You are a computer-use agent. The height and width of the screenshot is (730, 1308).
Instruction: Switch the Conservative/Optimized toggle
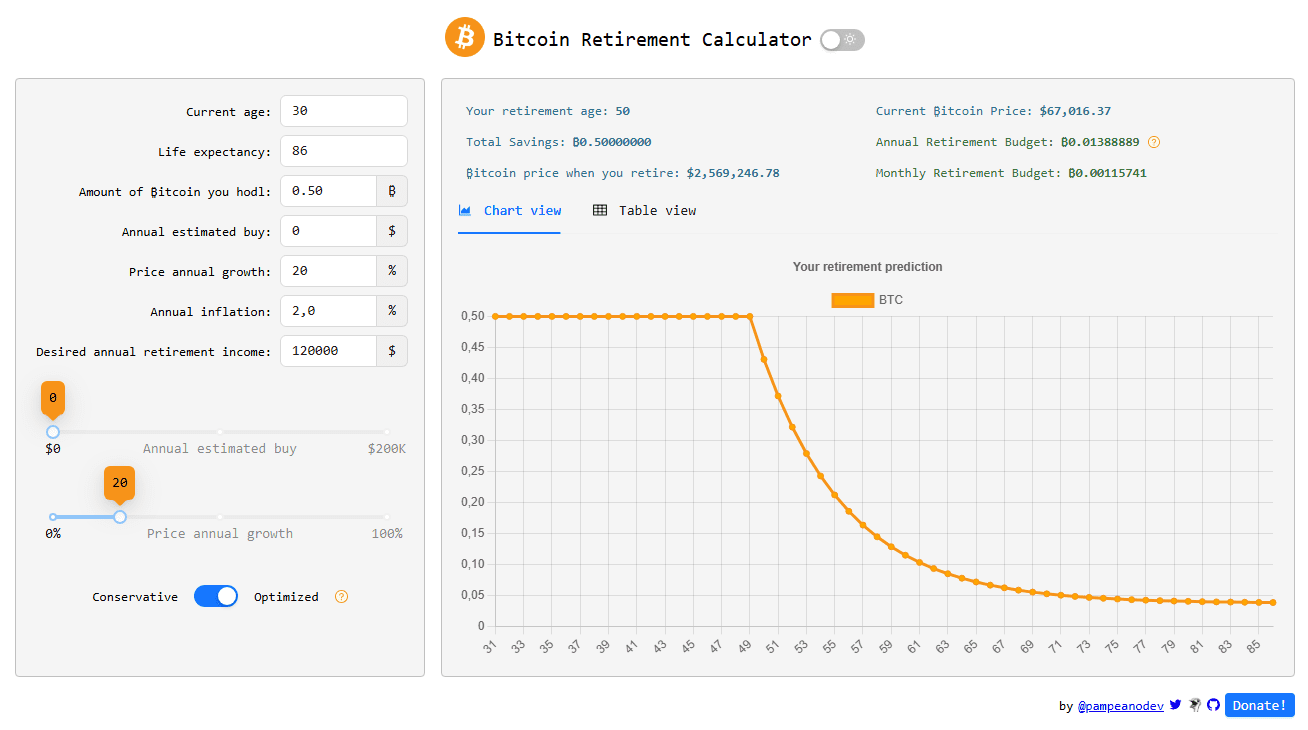click(x=216, y=596)
